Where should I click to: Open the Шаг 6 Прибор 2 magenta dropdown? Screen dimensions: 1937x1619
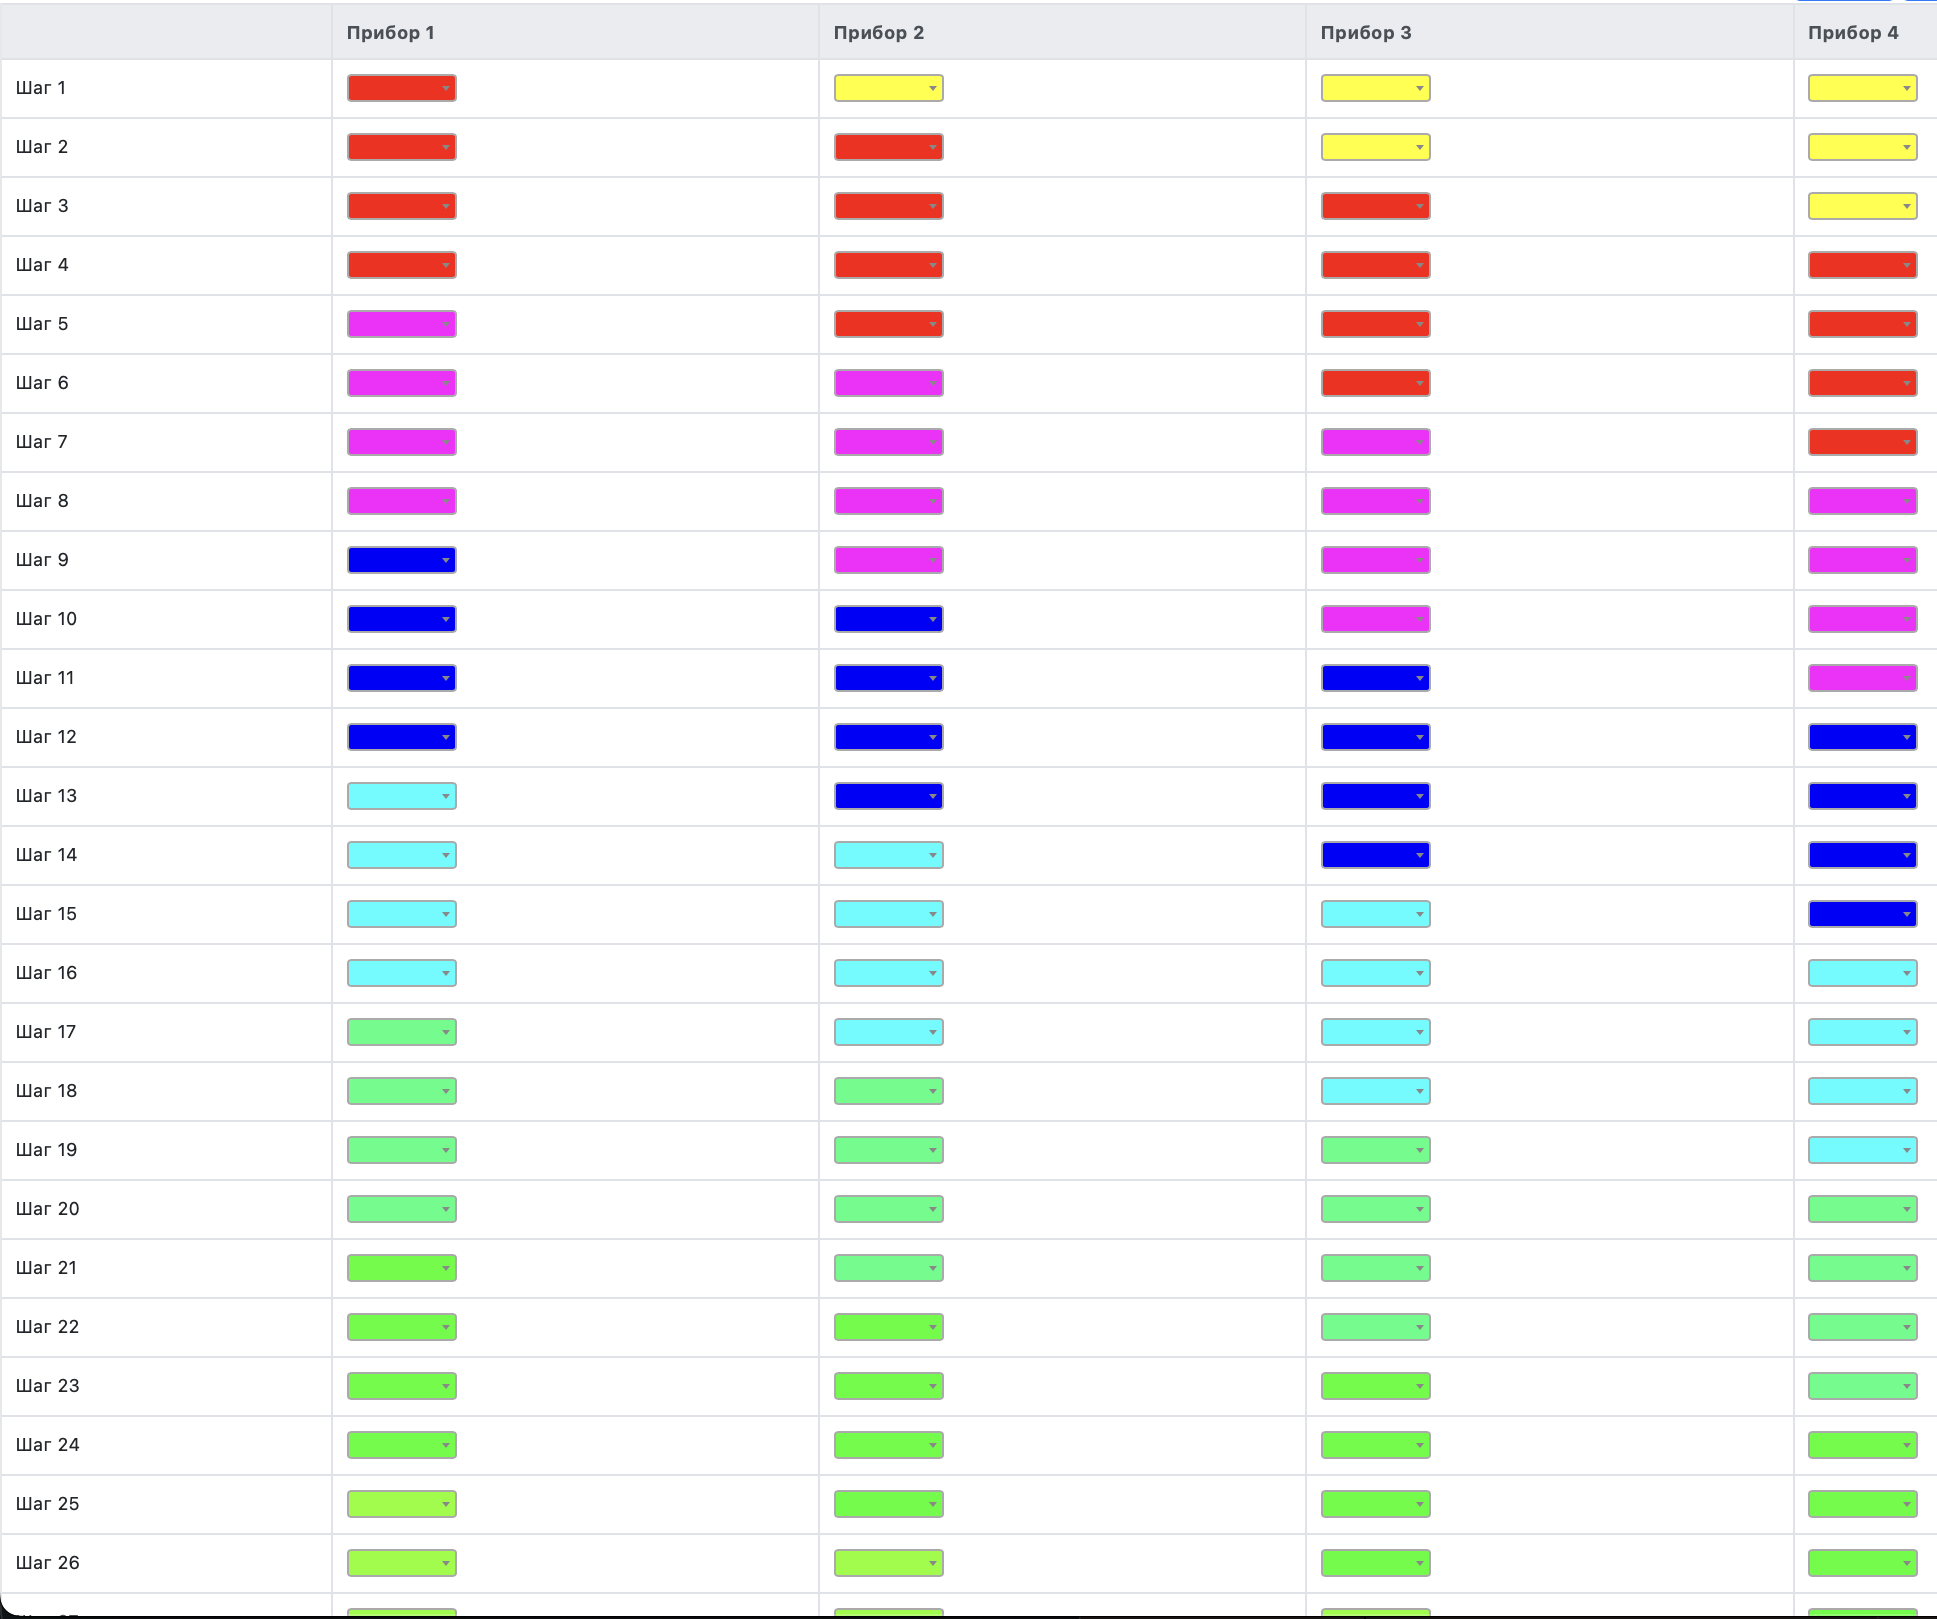(x=889, y=383)
